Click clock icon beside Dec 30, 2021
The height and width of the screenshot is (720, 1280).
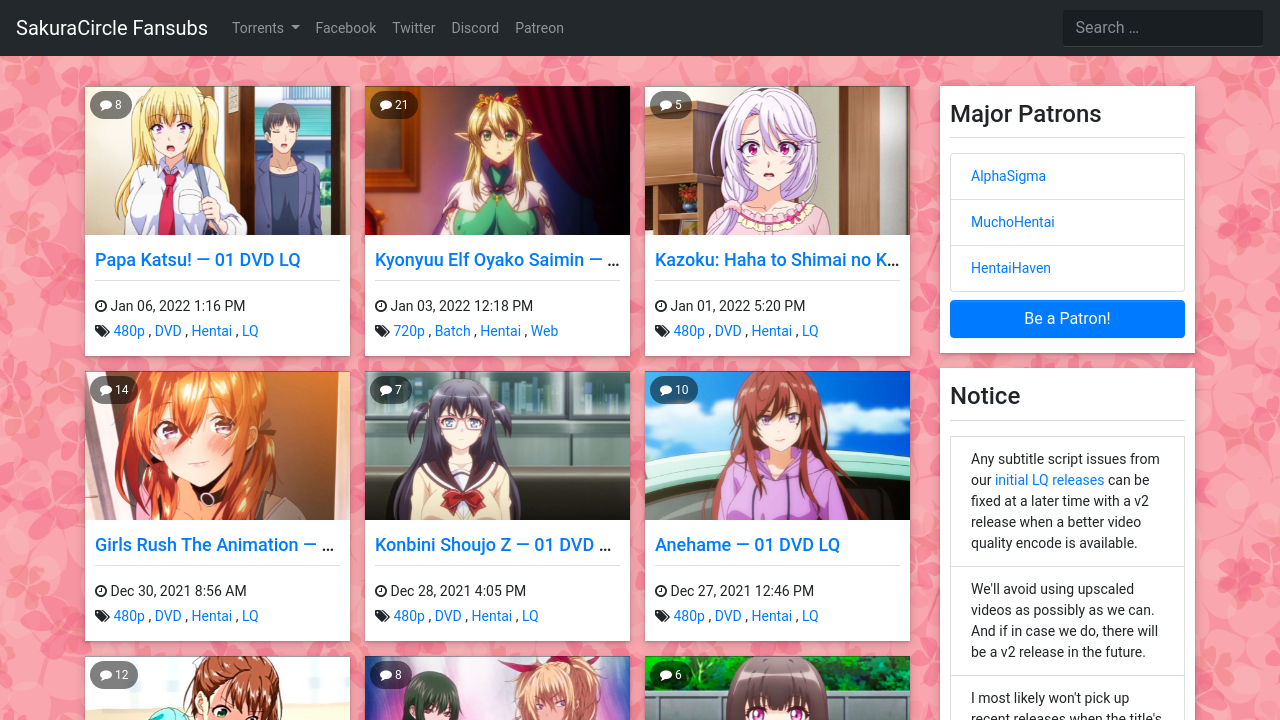(x=101, y=591)
